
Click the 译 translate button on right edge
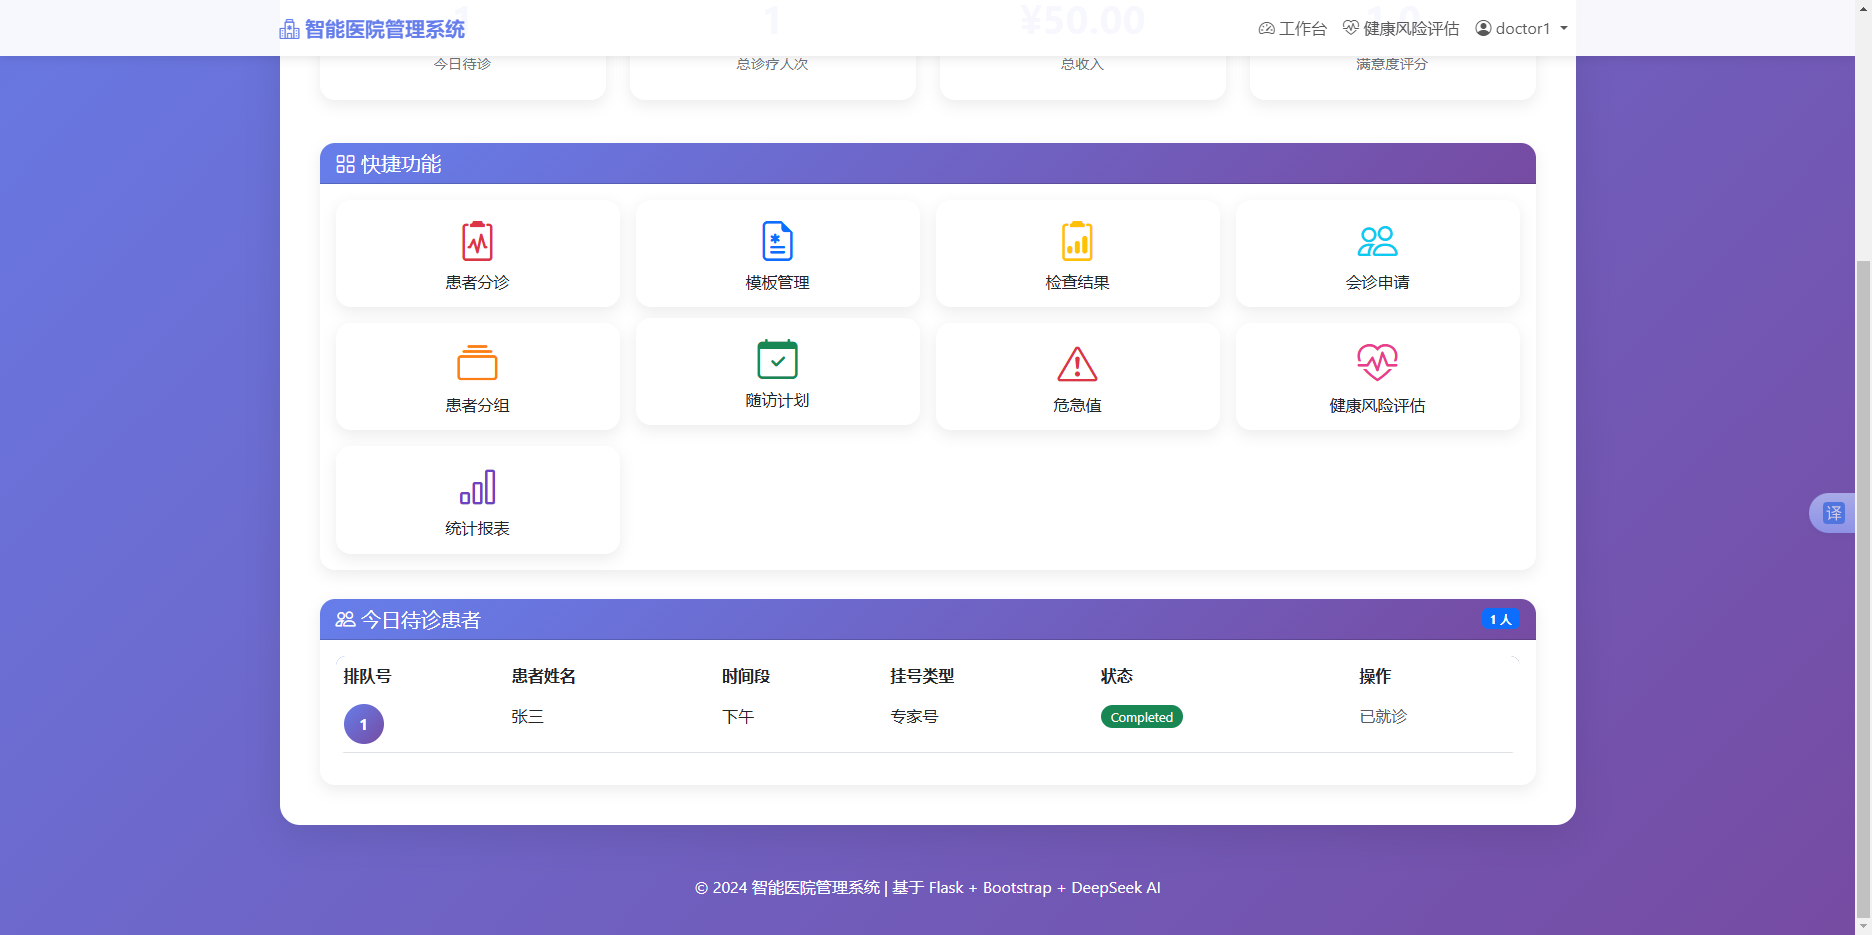pos(1835,512)
